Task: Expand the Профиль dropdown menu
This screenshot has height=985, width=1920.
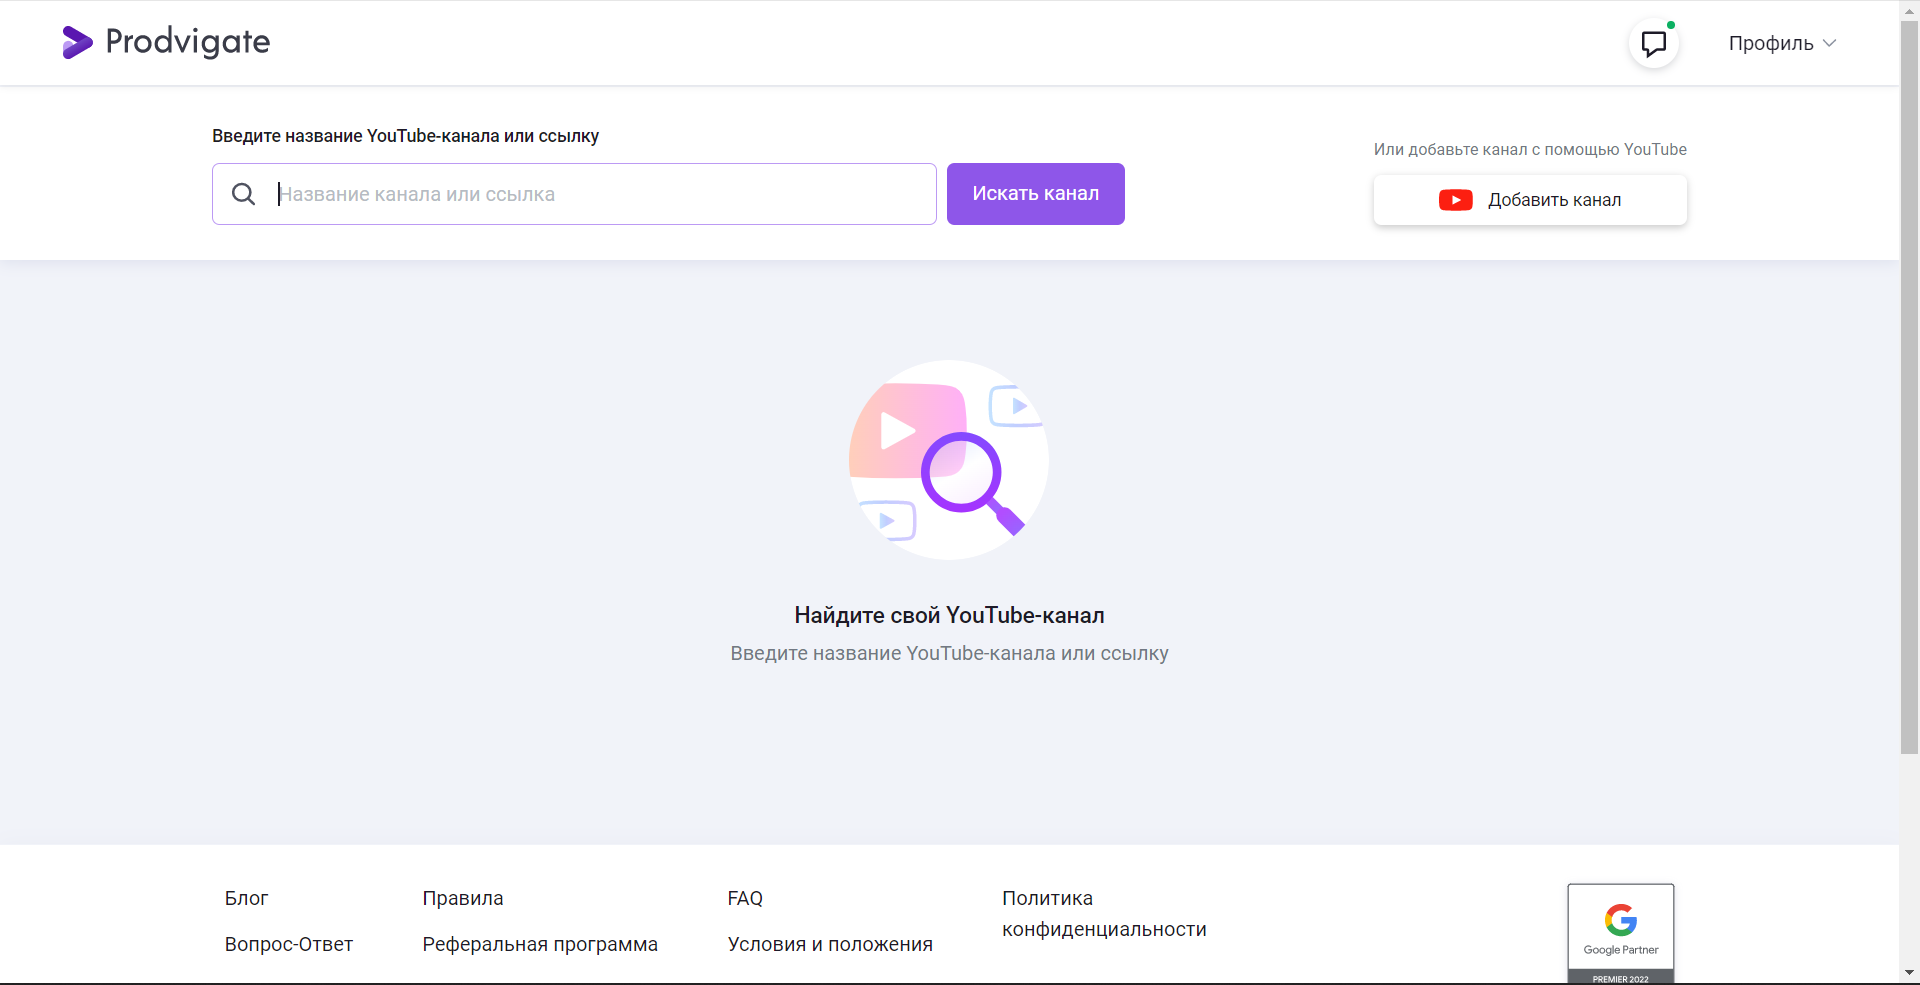Action: 1782,43
